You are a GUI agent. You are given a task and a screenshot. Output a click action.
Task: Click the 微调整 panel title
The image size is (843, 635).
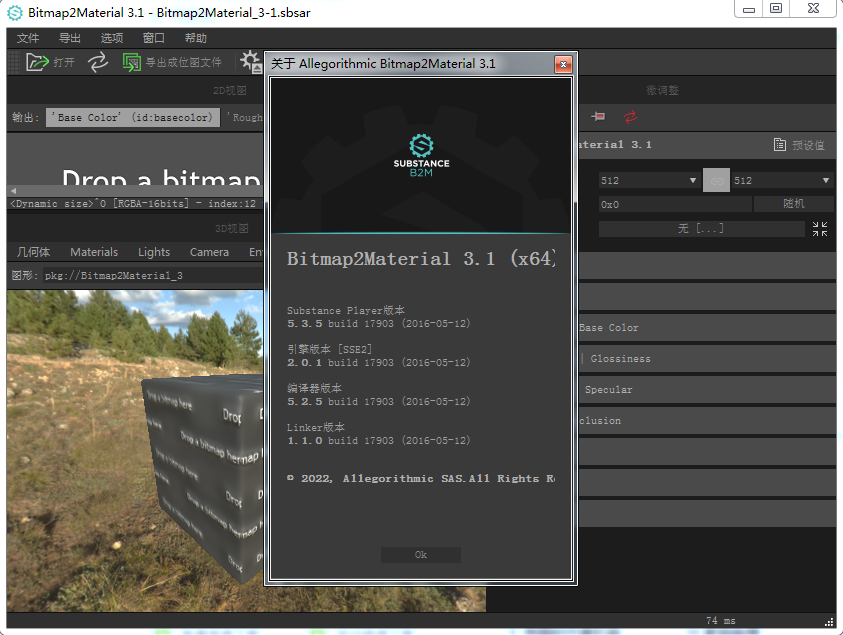(662, 90)
